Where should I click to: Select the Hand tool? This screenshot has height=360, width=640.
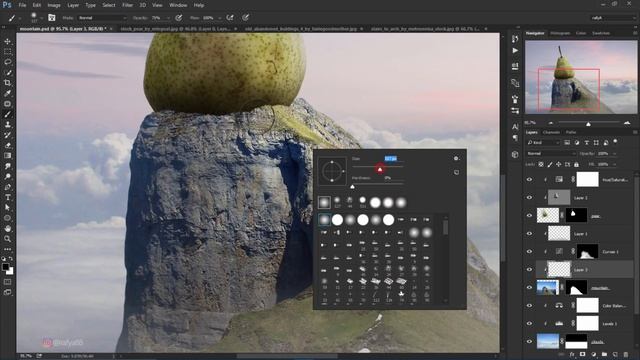click(x=7, y=229)
